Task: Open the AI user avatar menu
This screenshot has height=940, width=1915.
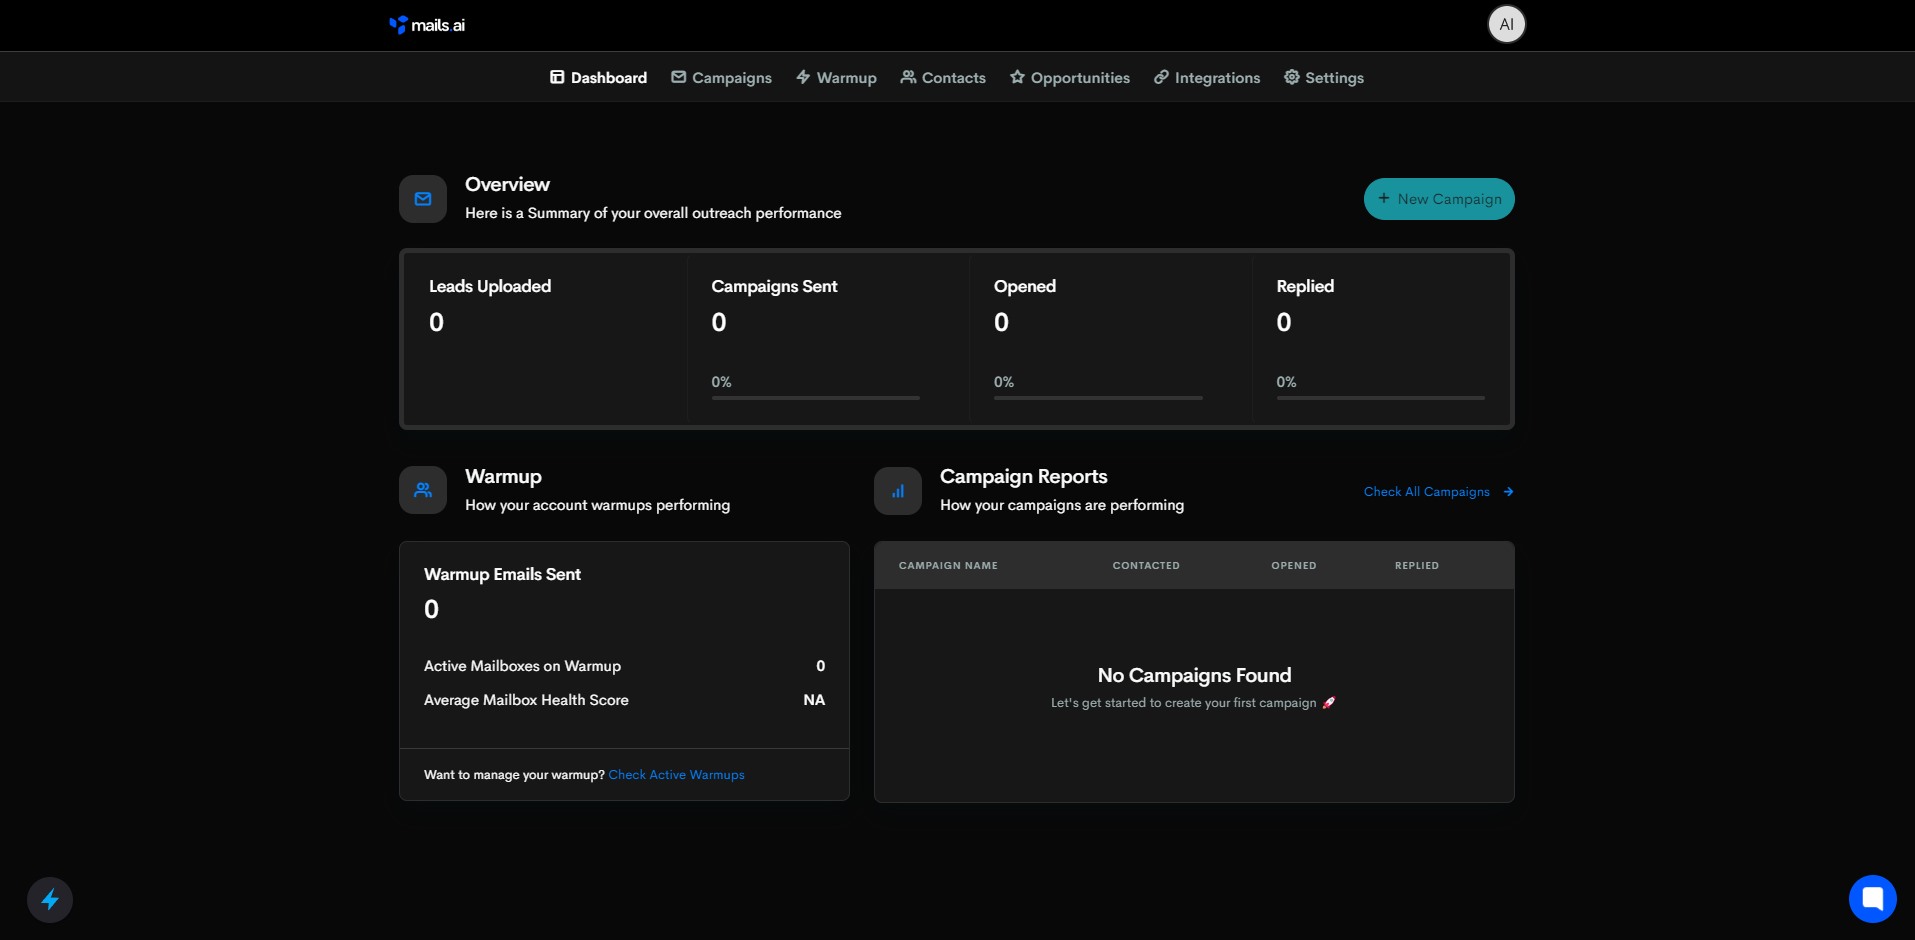Action: click(1506, 24)
